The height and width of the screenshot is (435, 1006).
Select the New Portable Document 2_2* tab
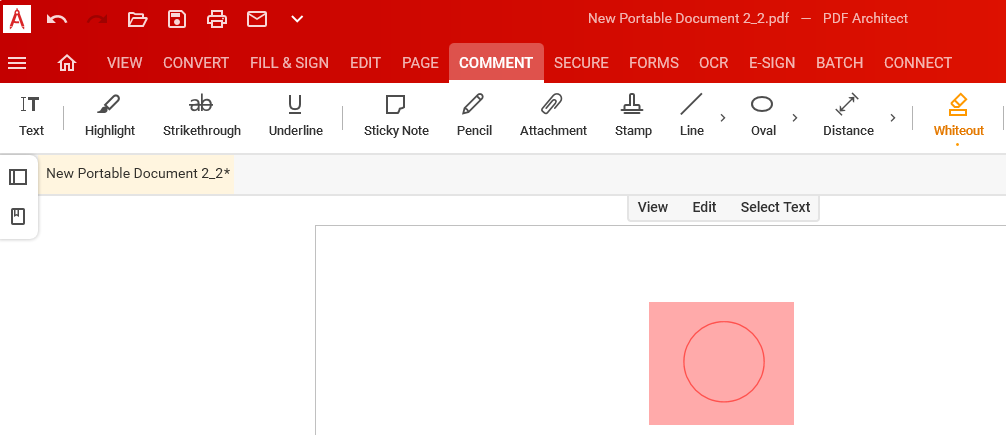pos(137,173)
